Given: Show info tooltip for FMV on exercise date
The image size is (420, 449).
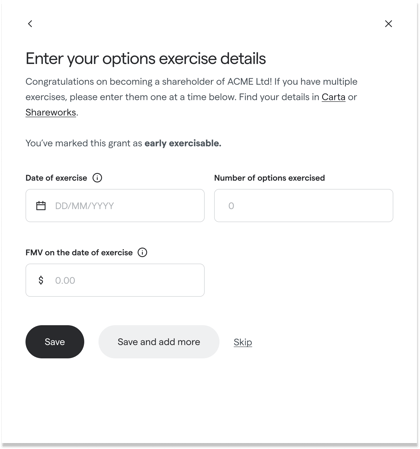Looking at the screenshot, I should 142,252.
